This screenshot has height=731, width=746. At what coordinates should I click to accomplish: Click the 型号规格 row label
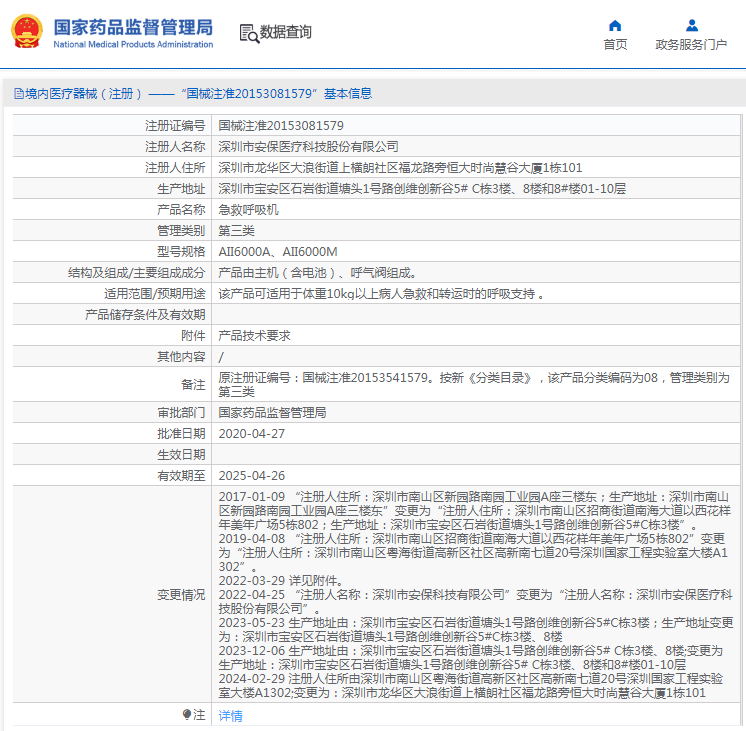point(181,251)
